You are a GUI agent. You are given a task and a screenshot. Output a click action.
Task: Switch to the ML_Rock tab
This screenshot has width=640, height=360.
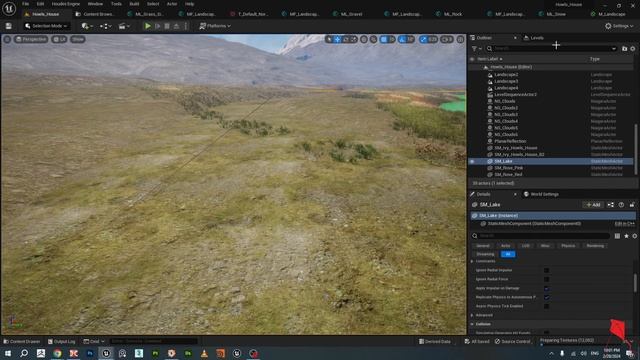[453, 14]
